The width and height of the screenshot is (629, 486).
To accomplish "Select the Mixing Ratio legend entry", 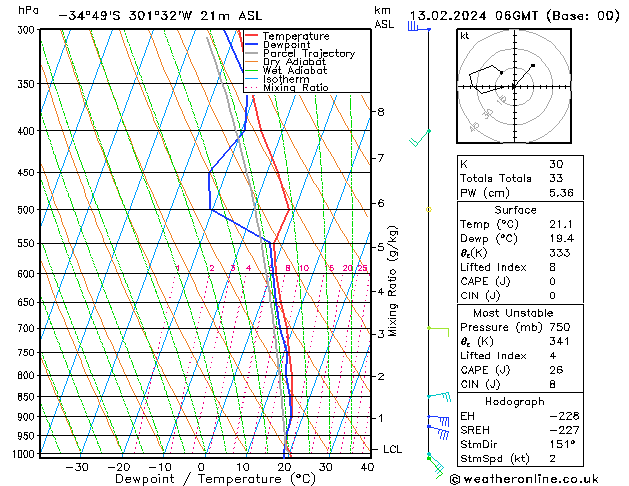I will tap(295, 88).
